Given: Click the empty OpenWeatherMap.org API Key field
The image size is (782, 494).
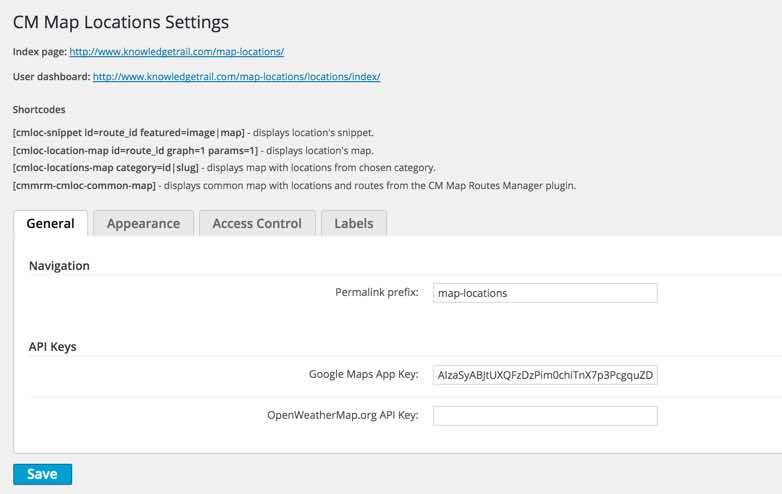Looking at the screenshot, I should point(545,415).
